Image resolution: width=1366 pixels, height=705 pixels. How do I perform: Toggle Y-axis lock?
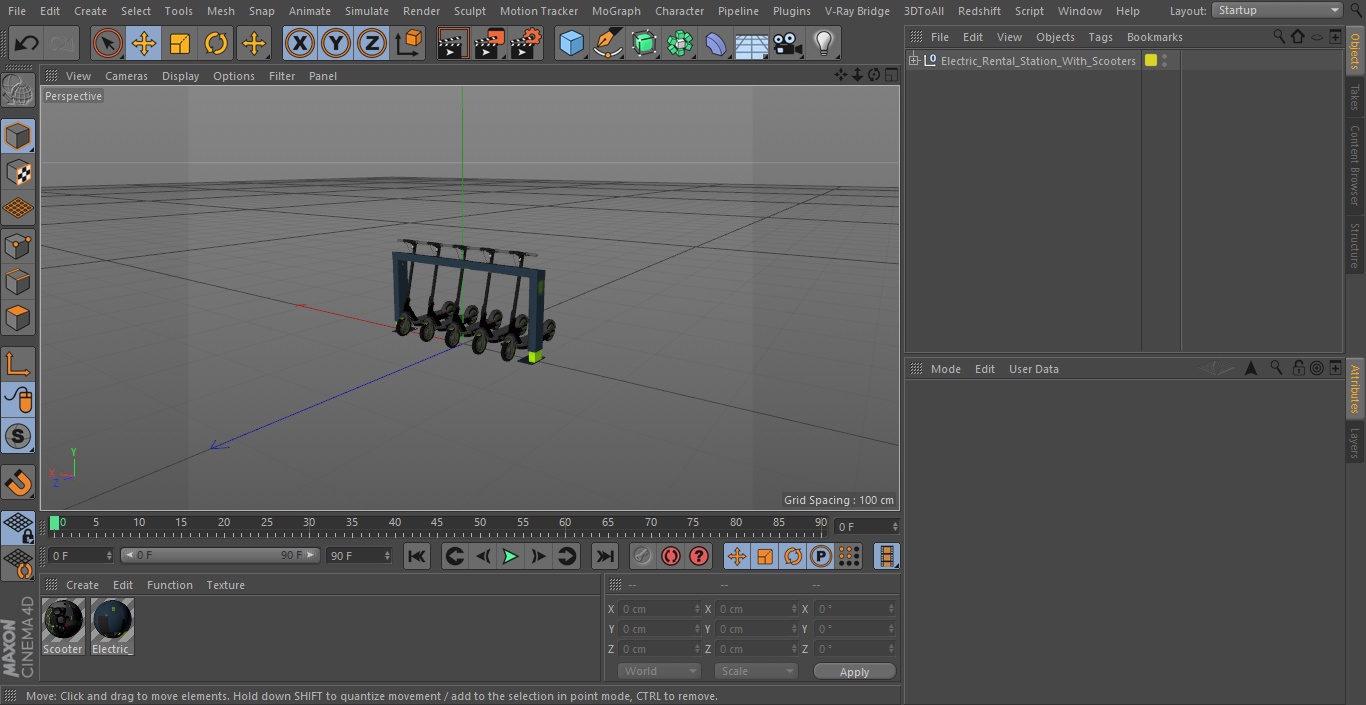pos(336,43)
